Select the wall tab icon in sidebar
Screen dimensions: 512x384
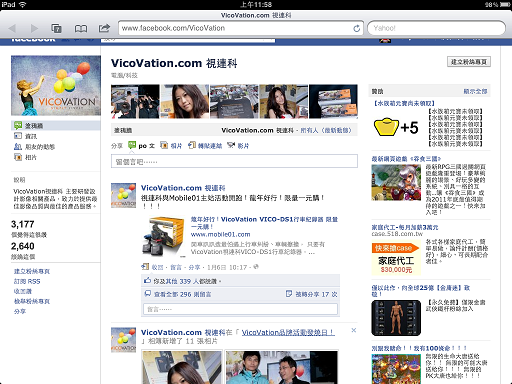point(18,126)
